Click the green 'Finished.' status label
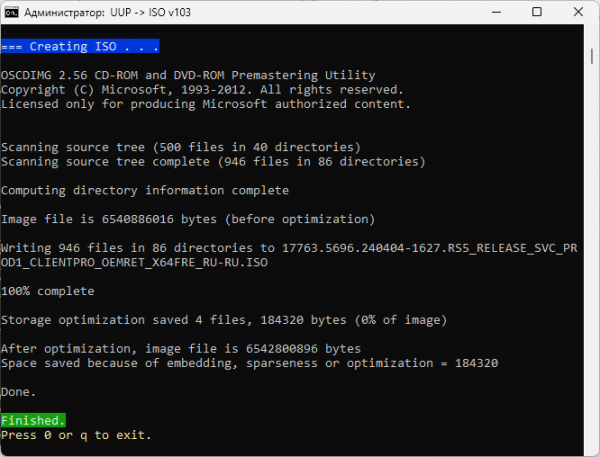 click(33, 420)
